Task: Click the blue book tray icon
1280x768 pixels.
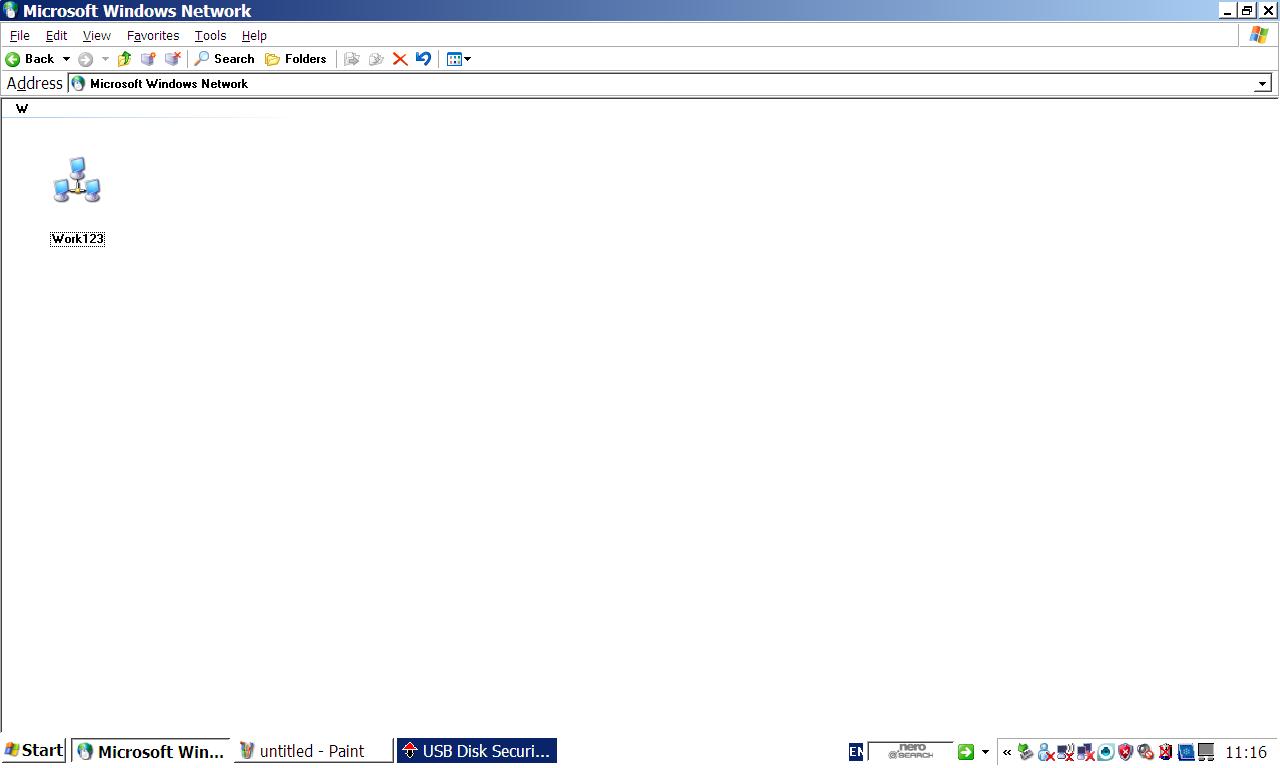Action: click(1186, 752)
